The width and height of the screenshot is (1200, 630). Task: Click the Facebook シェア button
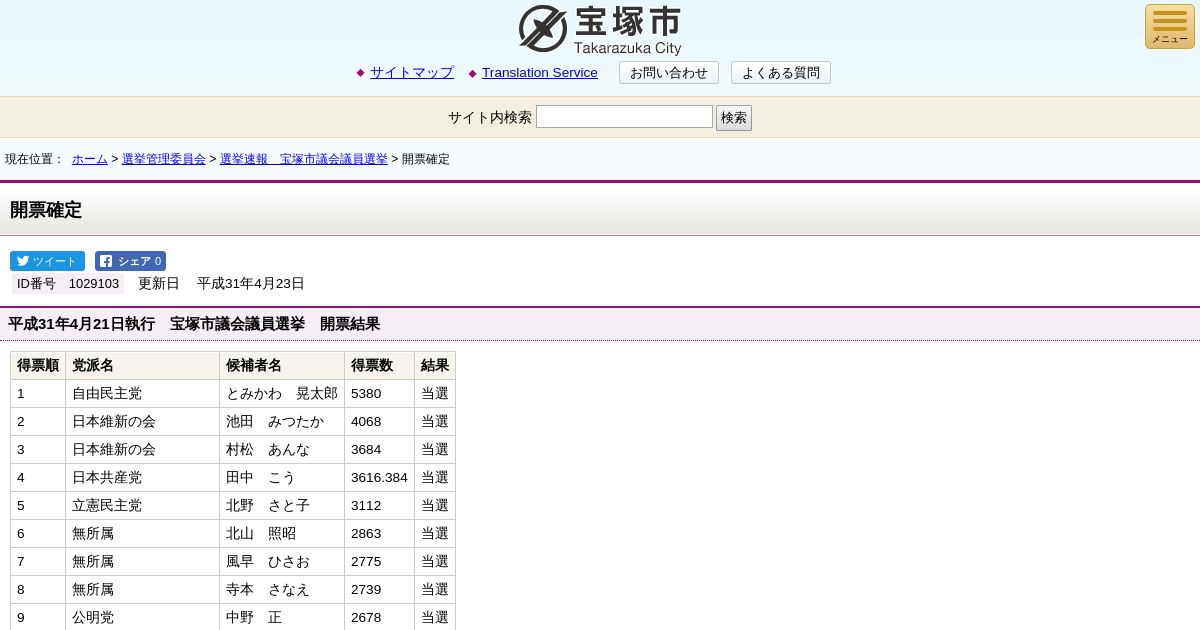(x=130, y=261)
